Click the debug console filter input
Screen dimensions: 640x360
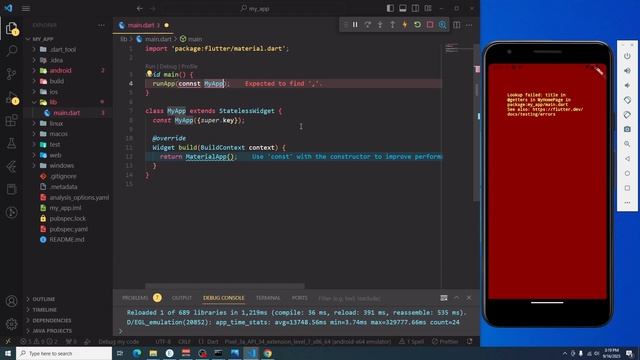coord(376,298)
